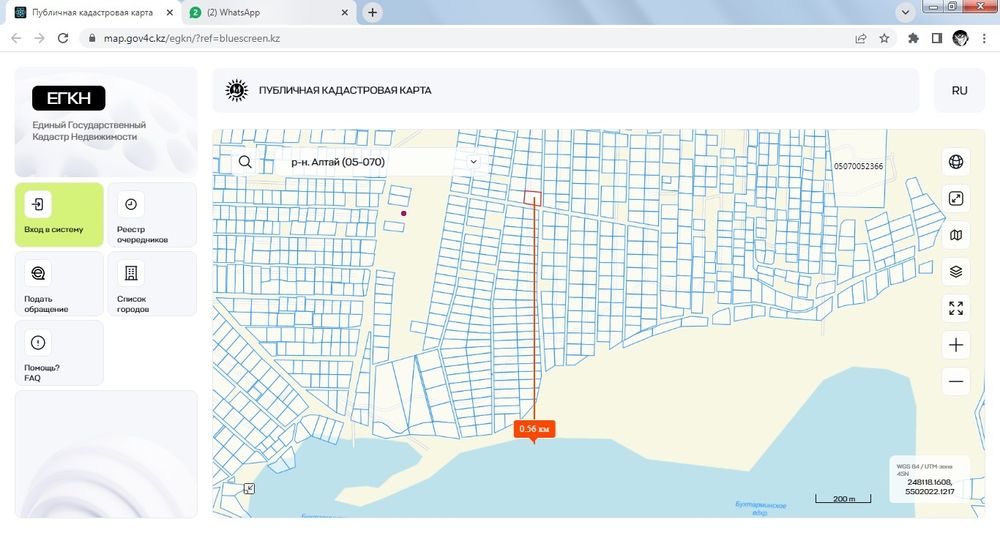Click the ЕГКН logo
The height and width of the screenshot is (533, 1000).
(x=69, y=98)
